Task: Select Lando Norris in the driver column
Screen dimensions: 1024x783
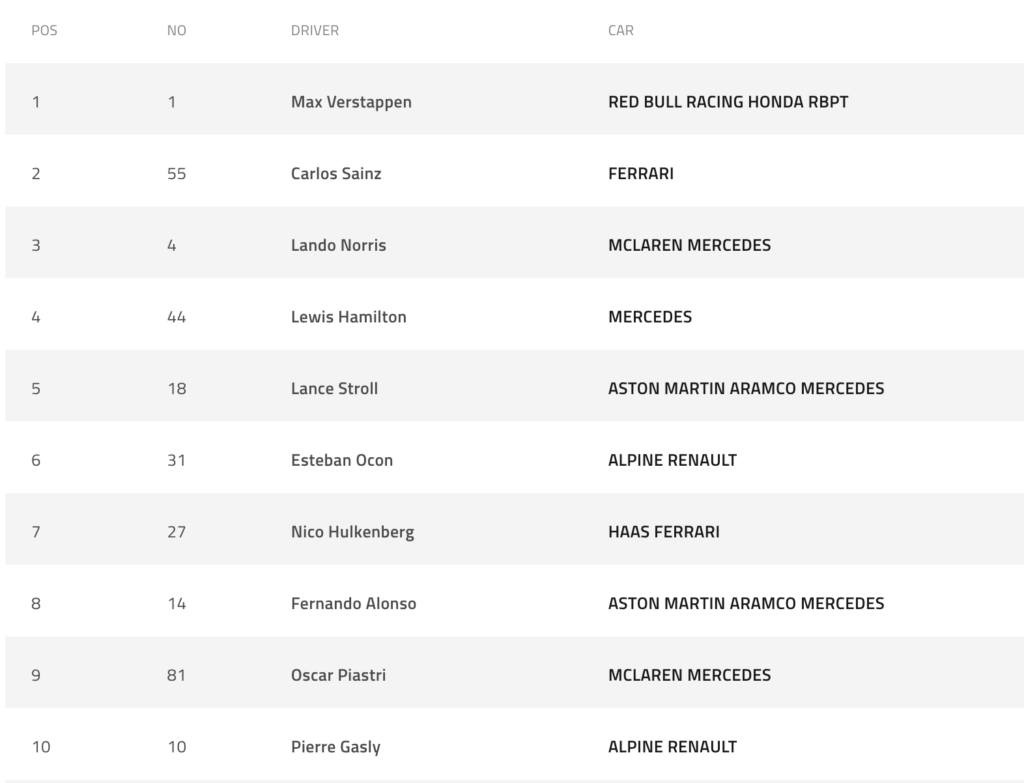Action: click(x=338, y=245)
